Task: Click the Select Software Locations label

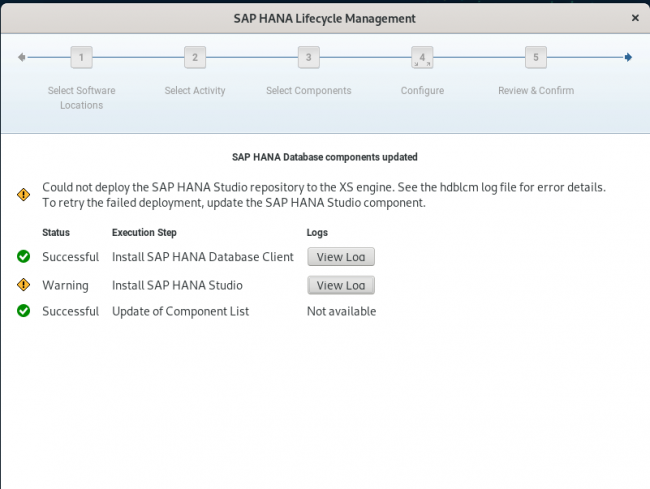Action: [82, 98]
